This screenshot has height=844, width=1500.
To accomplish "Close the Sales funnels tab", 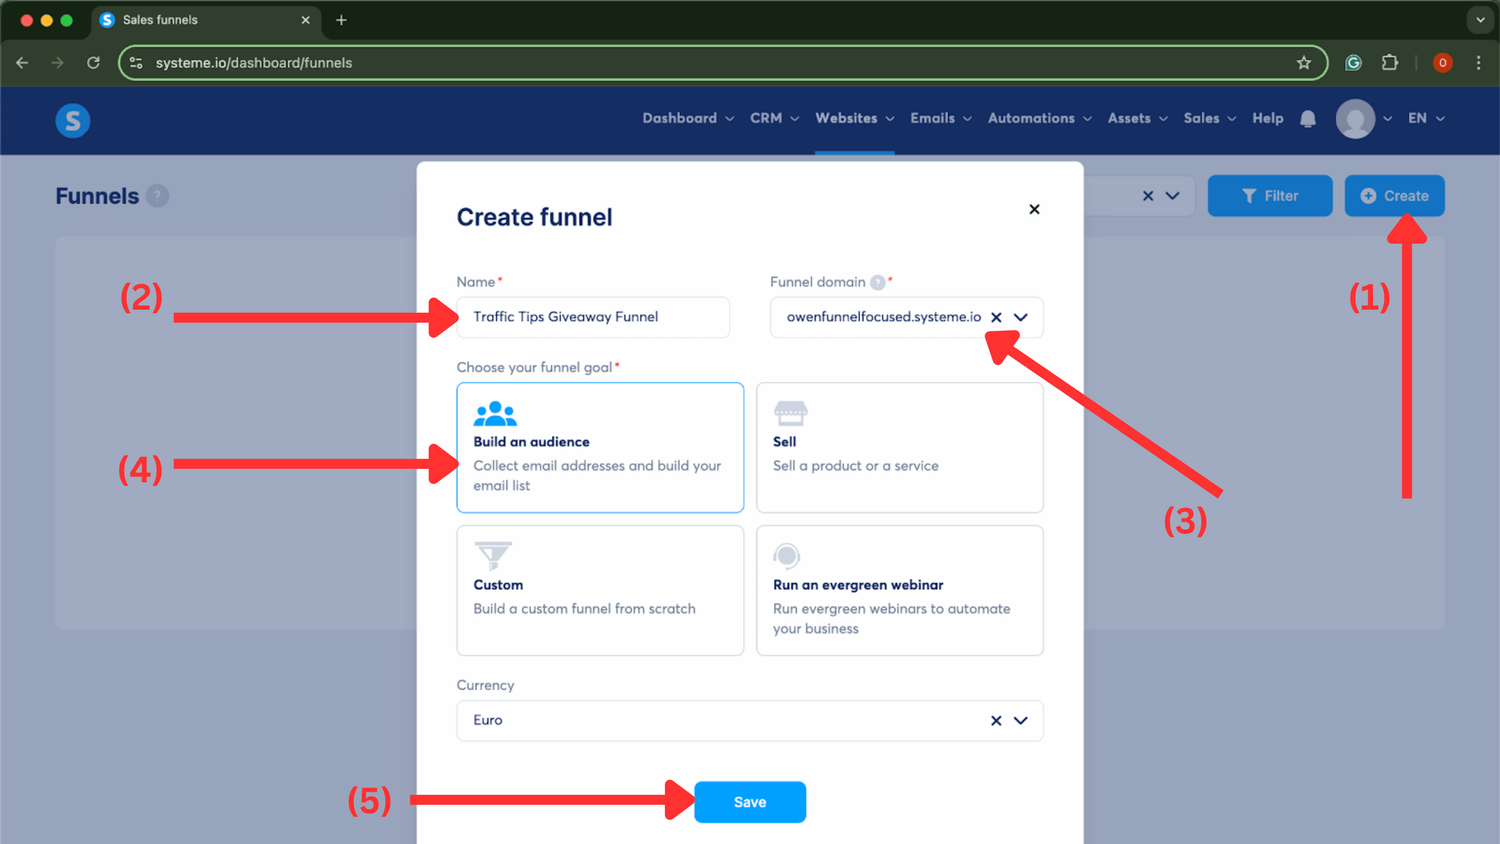I will tap(305, 20).
